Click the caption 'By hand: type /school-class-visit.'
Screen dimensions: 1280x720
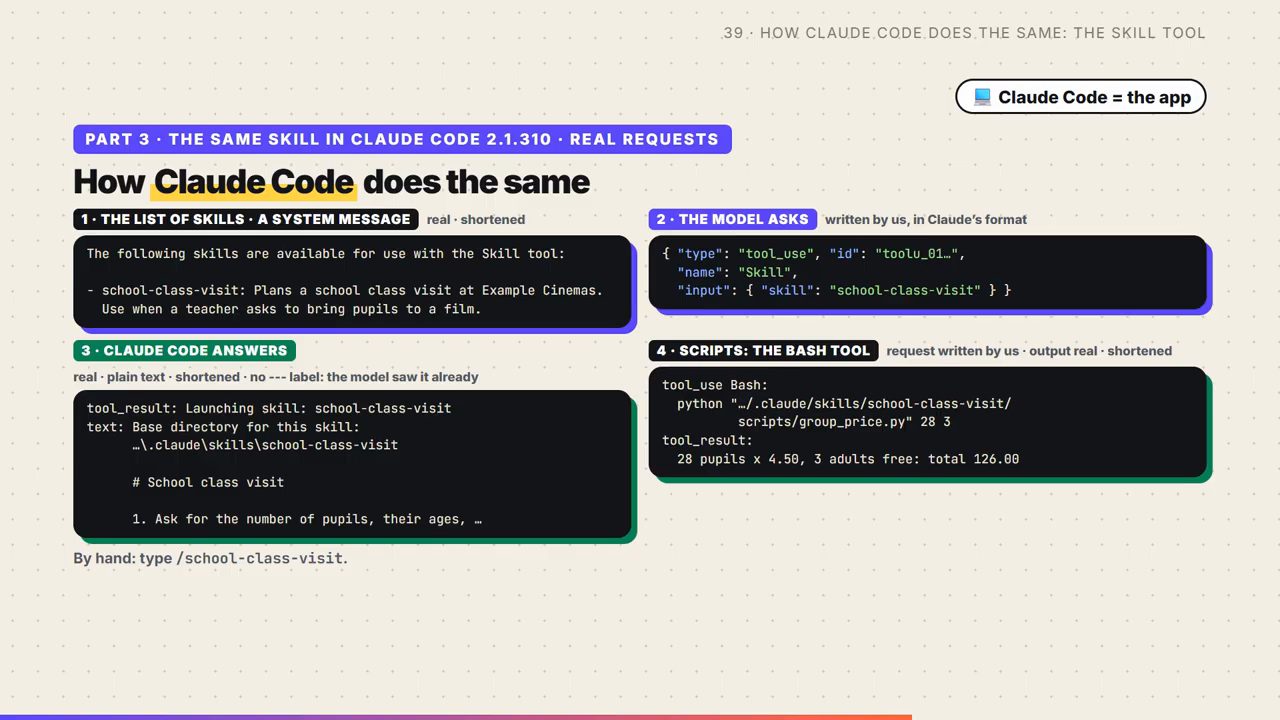point(210,558)
